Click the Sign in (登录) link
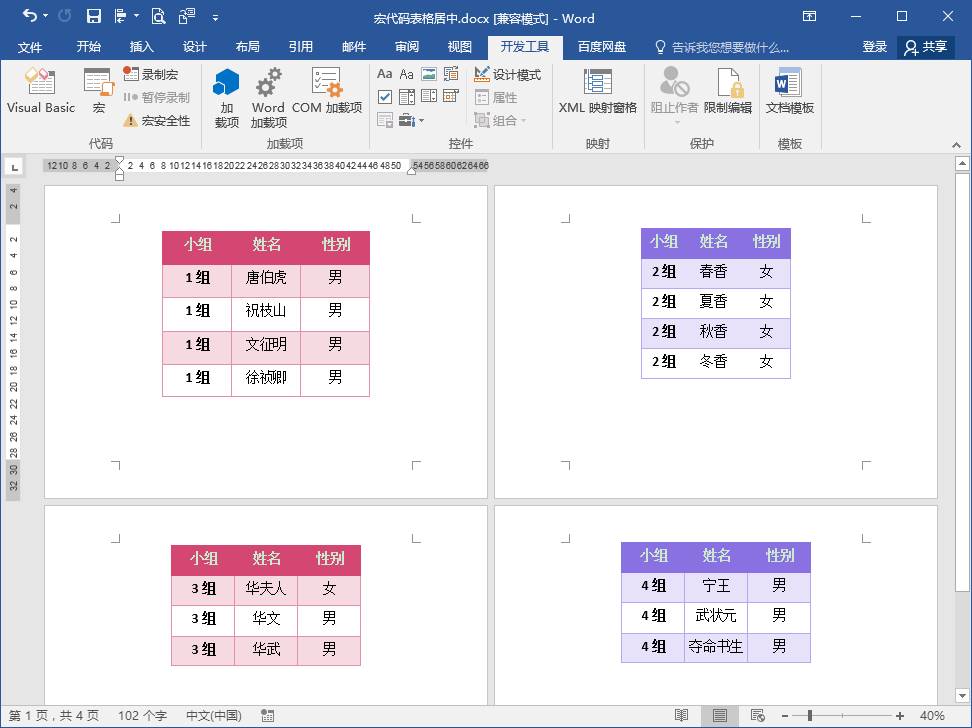 pyautogui.click(x=874, y=47)
